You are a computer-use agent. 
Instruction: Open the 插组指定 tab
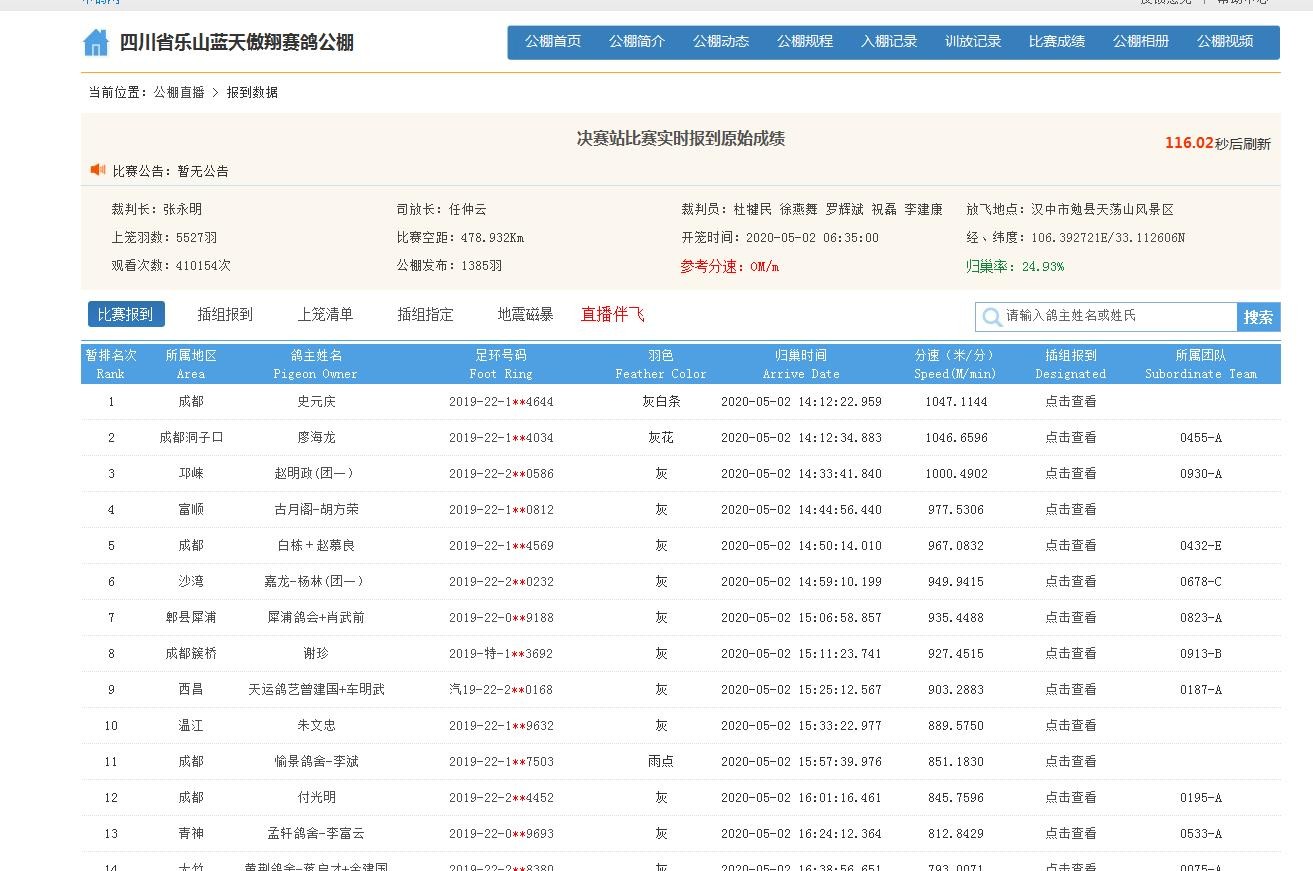pos(425,315)
